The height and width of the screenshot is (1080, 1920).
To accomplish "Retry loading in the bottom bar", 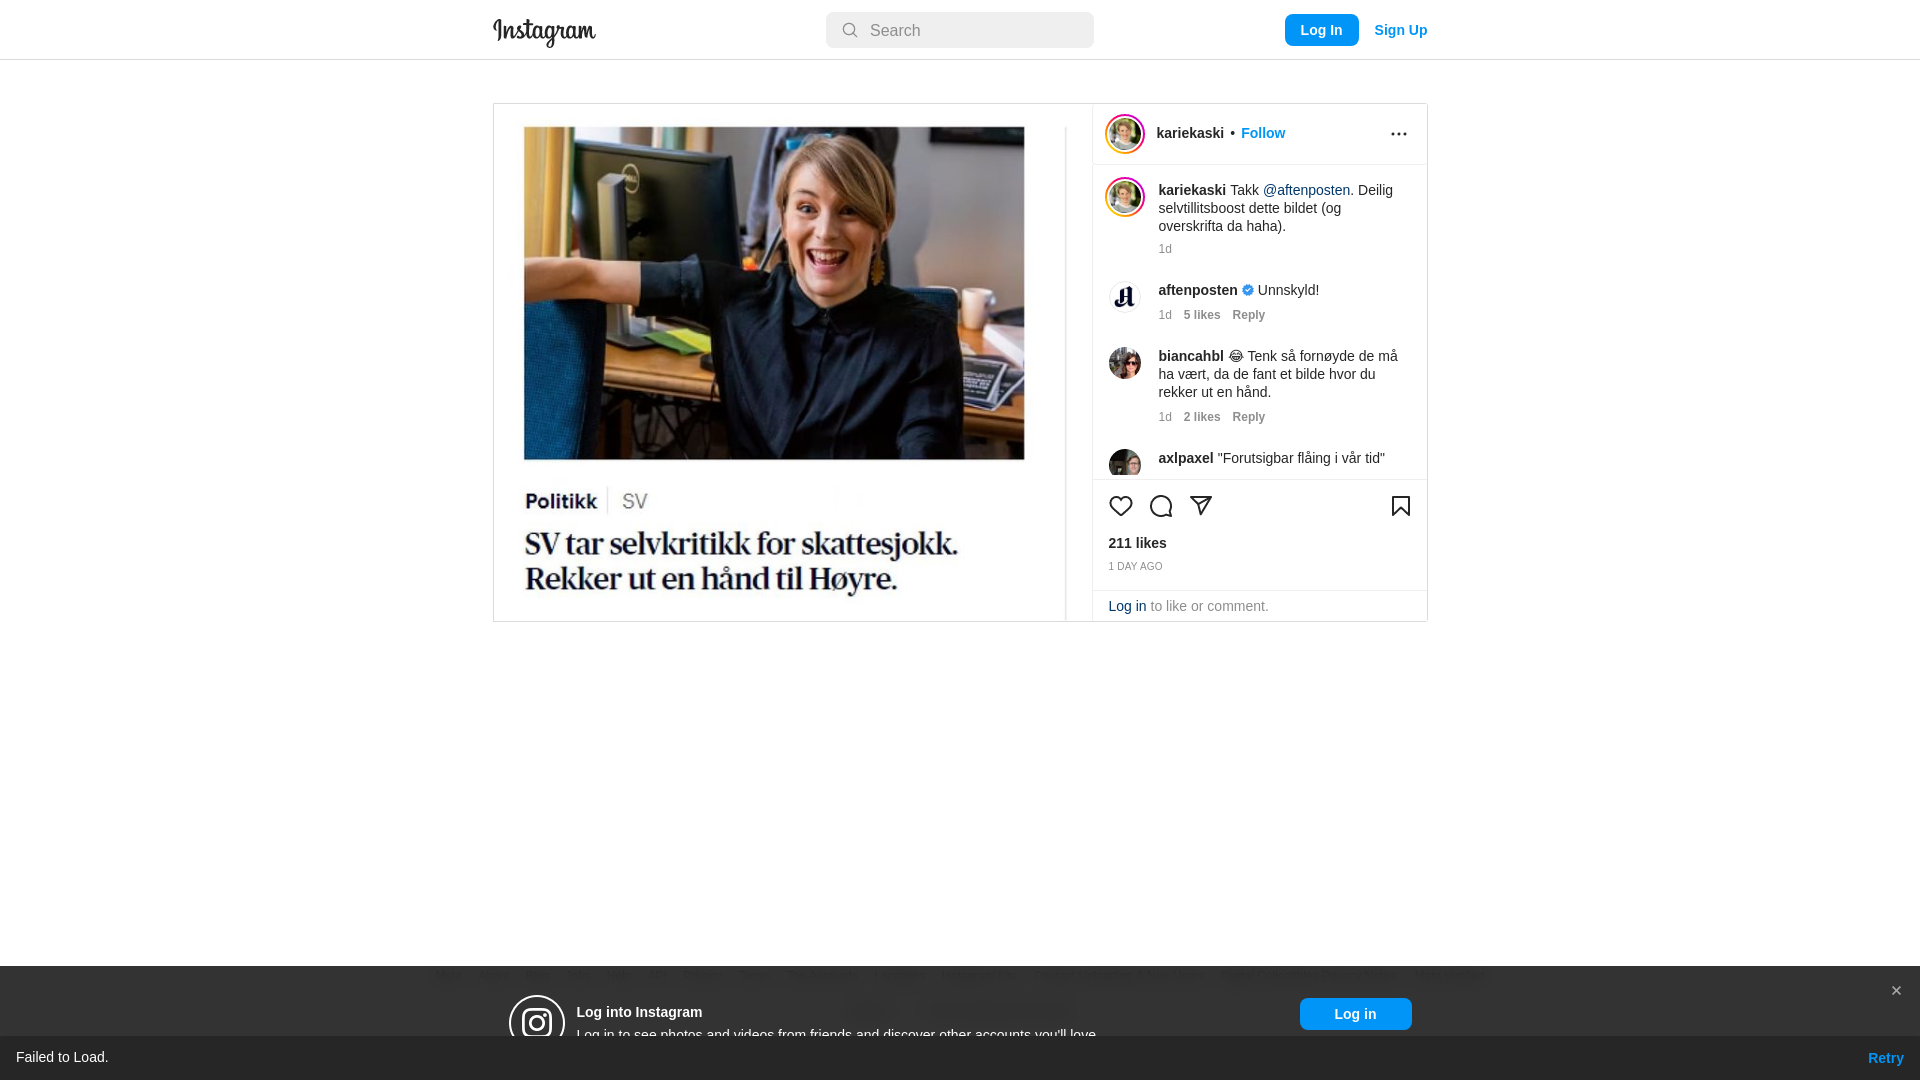I will 1885,1058.
